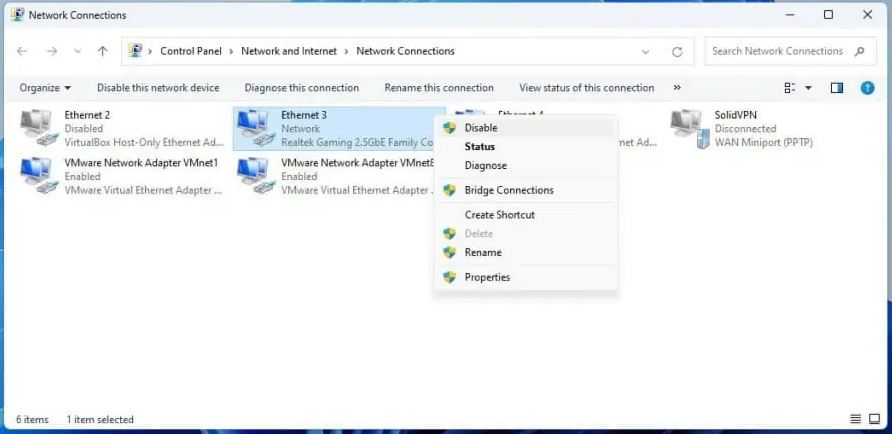Image resolution: width=892 pixels, height=434 pixels.
Task: Maximize the Network Connections window
Action: click(828, 15)
